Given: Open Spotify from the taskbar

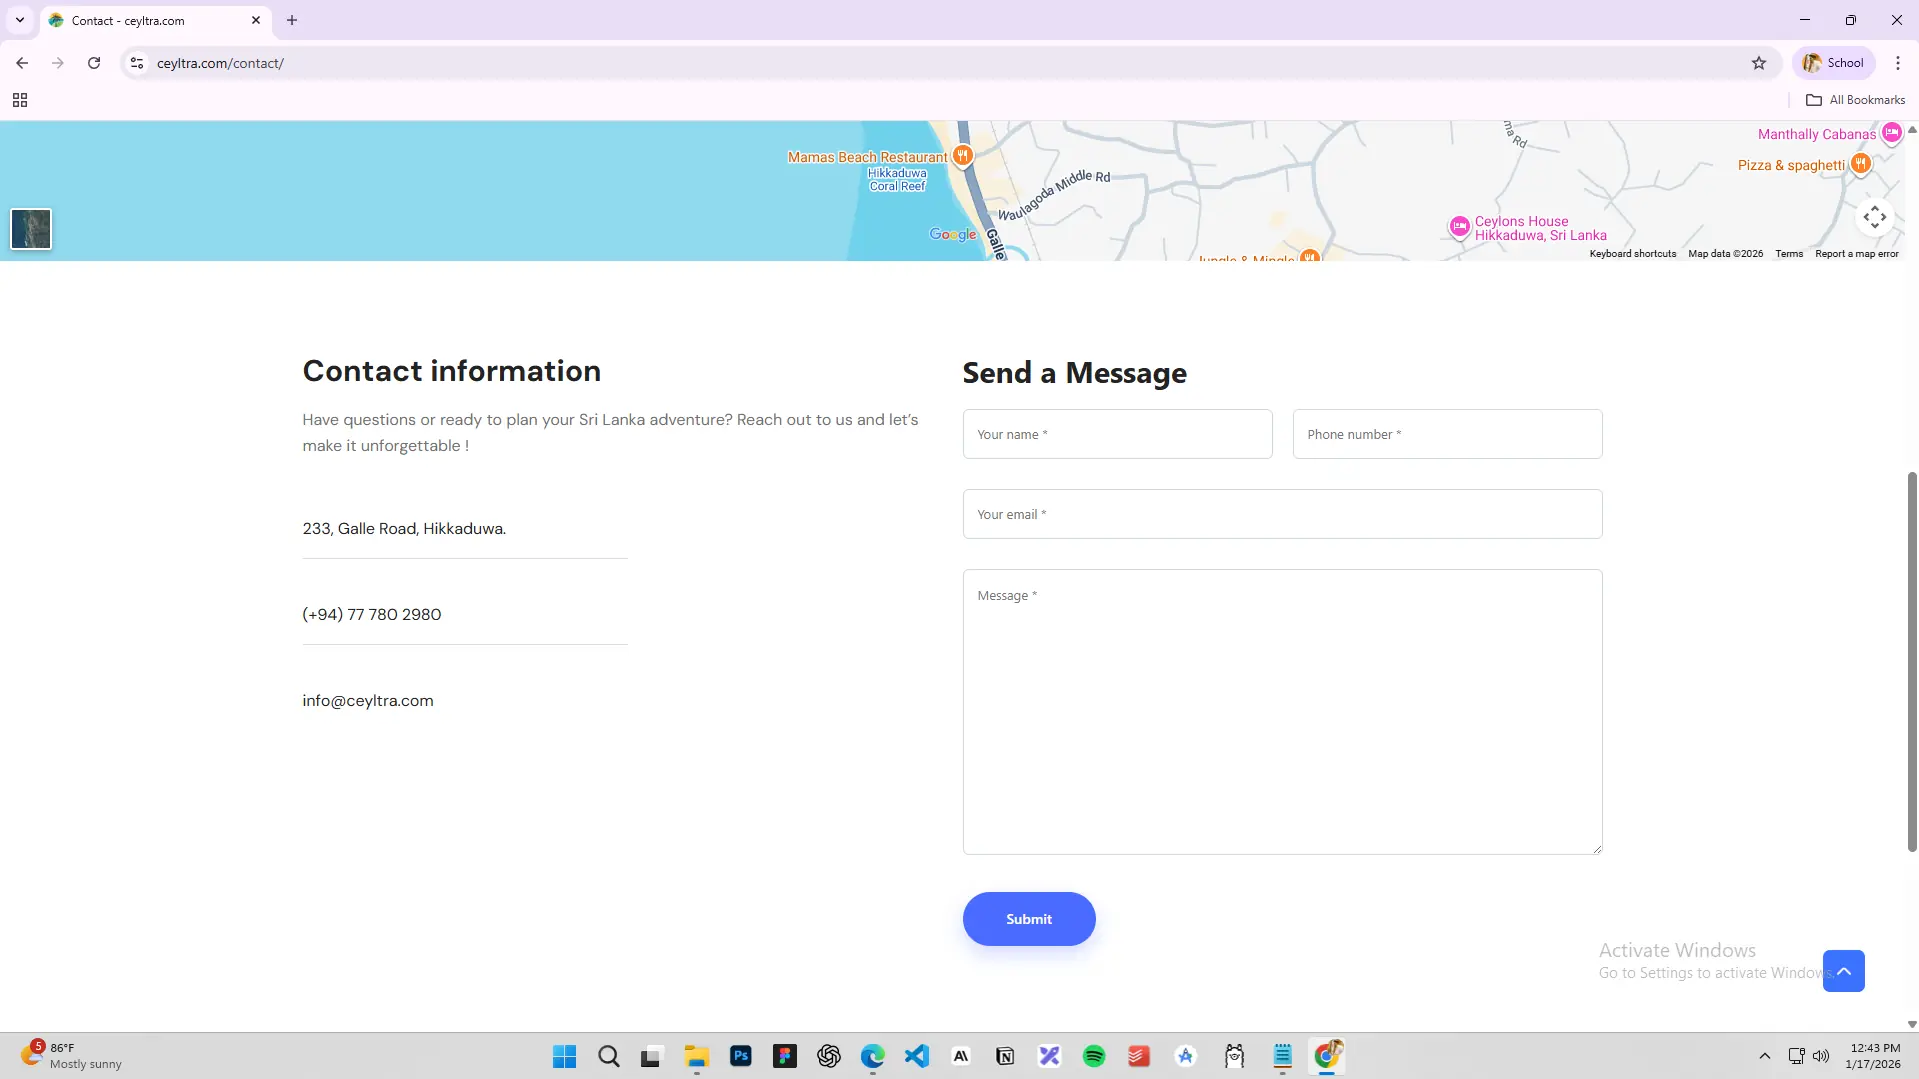Looking at the screenshot, I should (1093, 1056).
